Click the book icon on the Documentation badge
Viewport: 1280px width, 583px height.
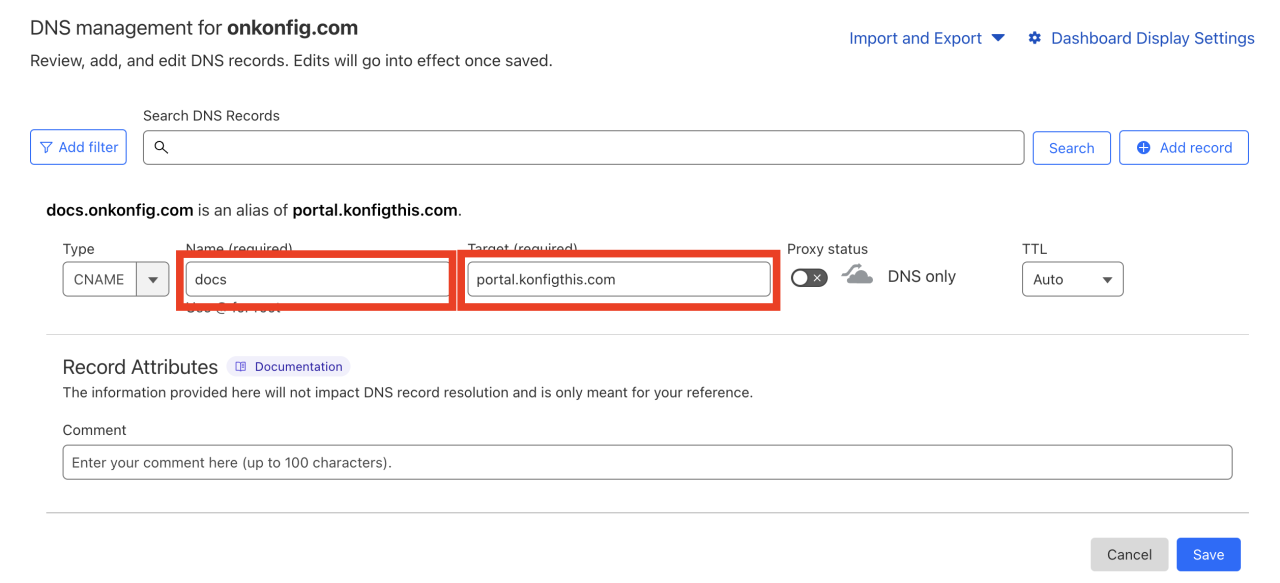240,366
